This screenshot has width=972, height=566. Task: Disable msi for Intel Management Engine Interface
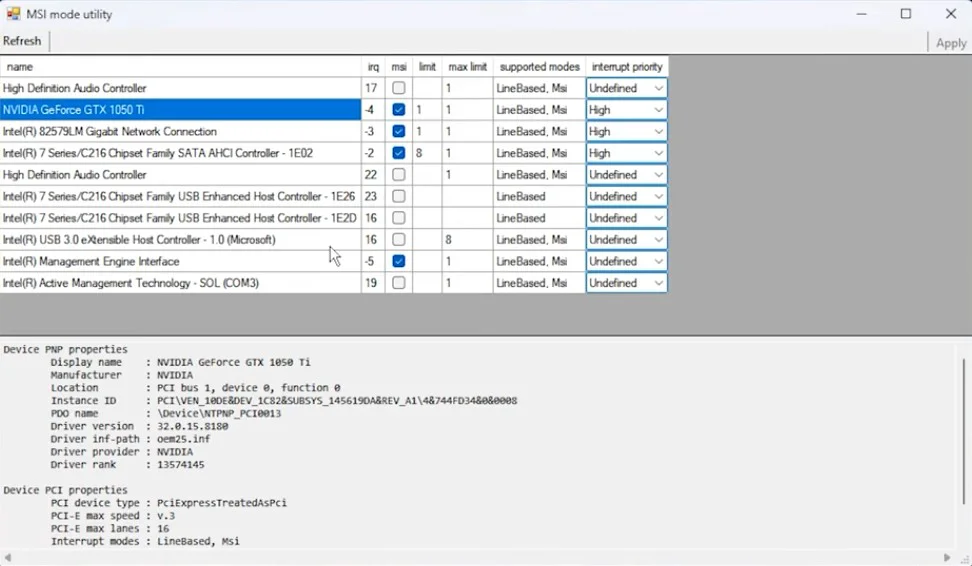coord(399,262)
